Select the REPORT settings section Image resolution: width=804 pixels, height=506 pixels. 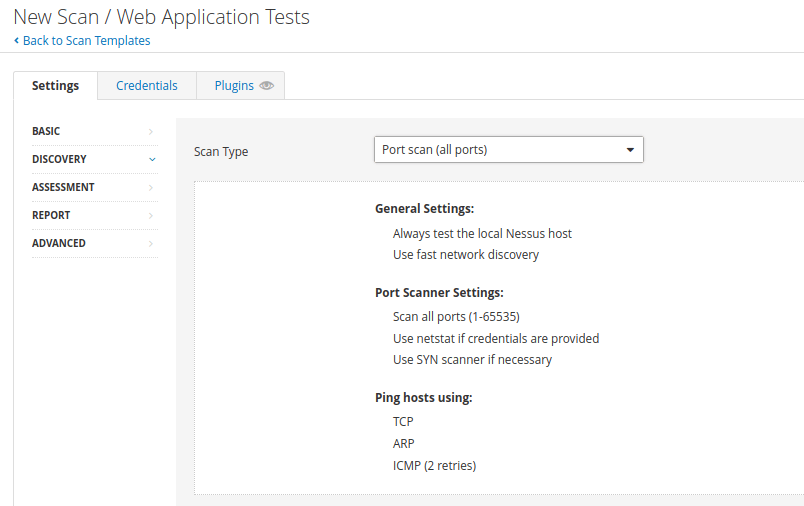[95, 215]
